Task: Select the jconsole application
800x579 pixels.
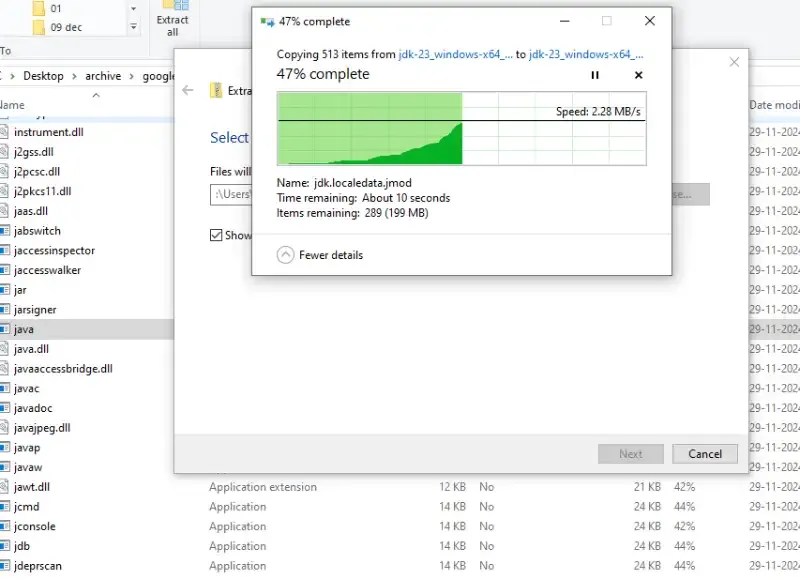Action: click(x=34, y=526)
